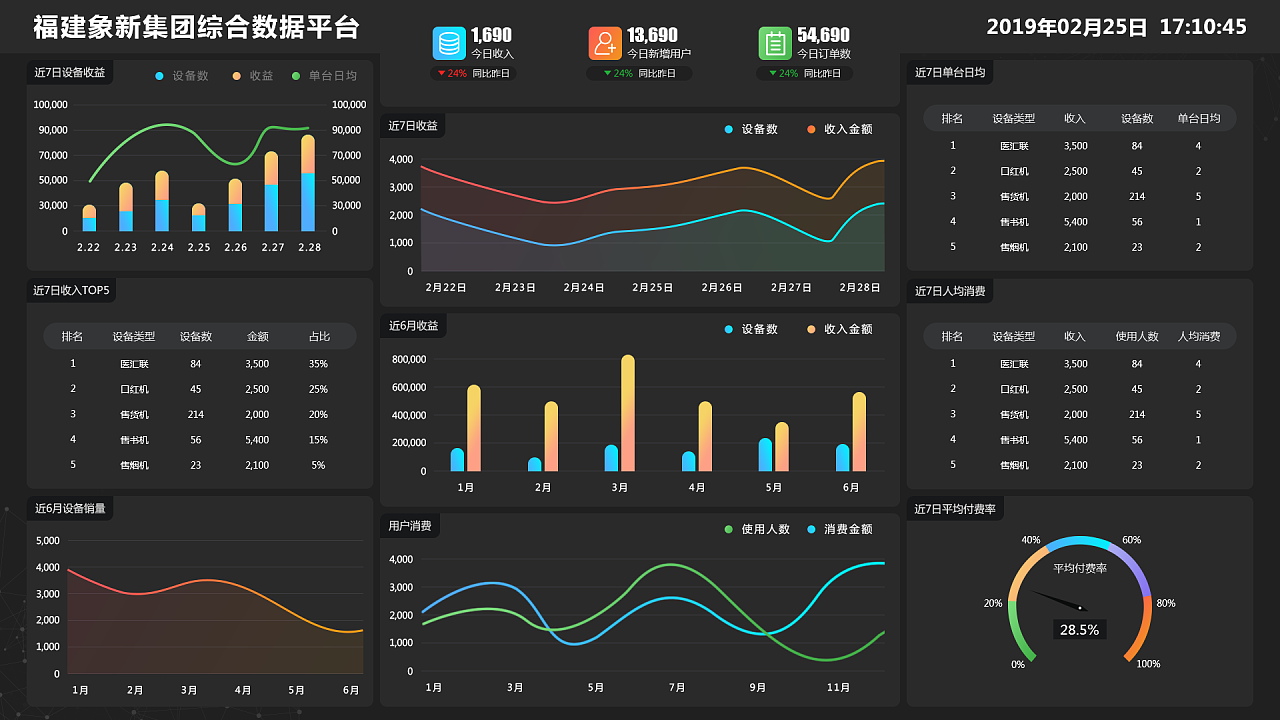Click the 28.5% gauge reading
The width and height of the screenshot is (1280, 720).
coord(1080,630)
